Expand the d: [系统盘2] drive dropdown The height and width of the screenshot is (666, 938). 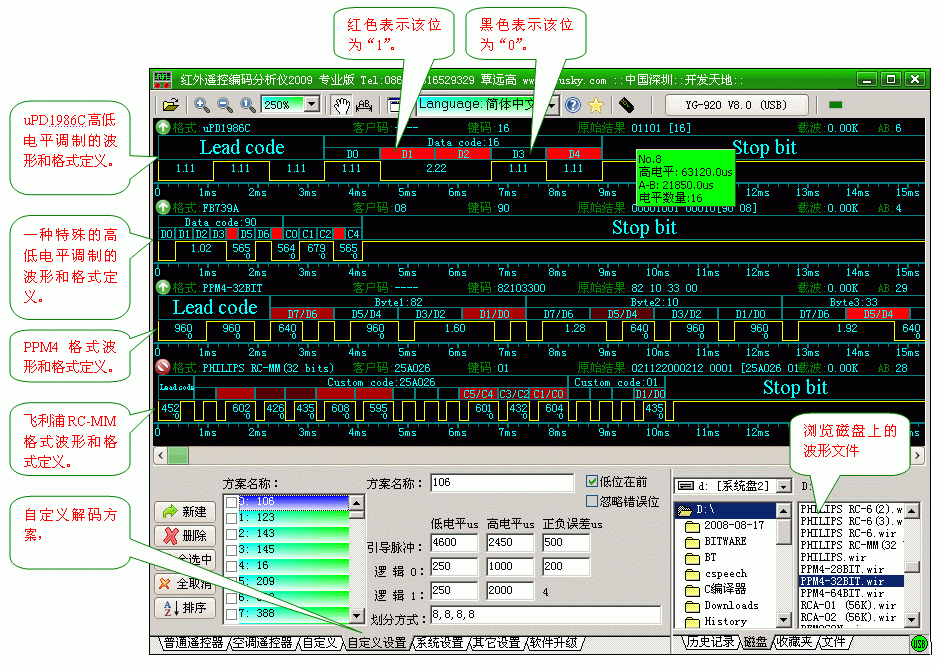pos(786,486)
